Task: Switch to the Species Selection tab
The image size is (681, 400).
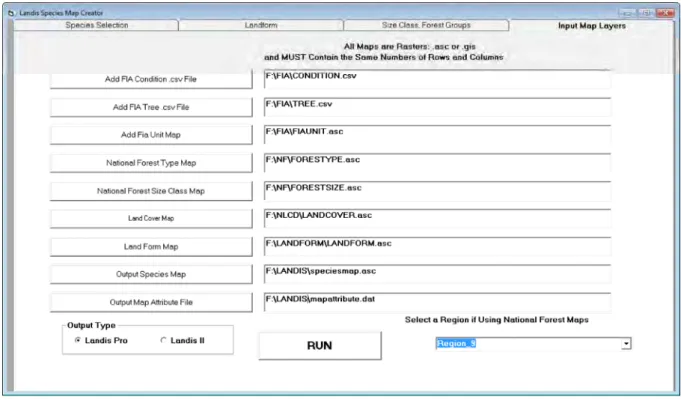Action: 96,25
